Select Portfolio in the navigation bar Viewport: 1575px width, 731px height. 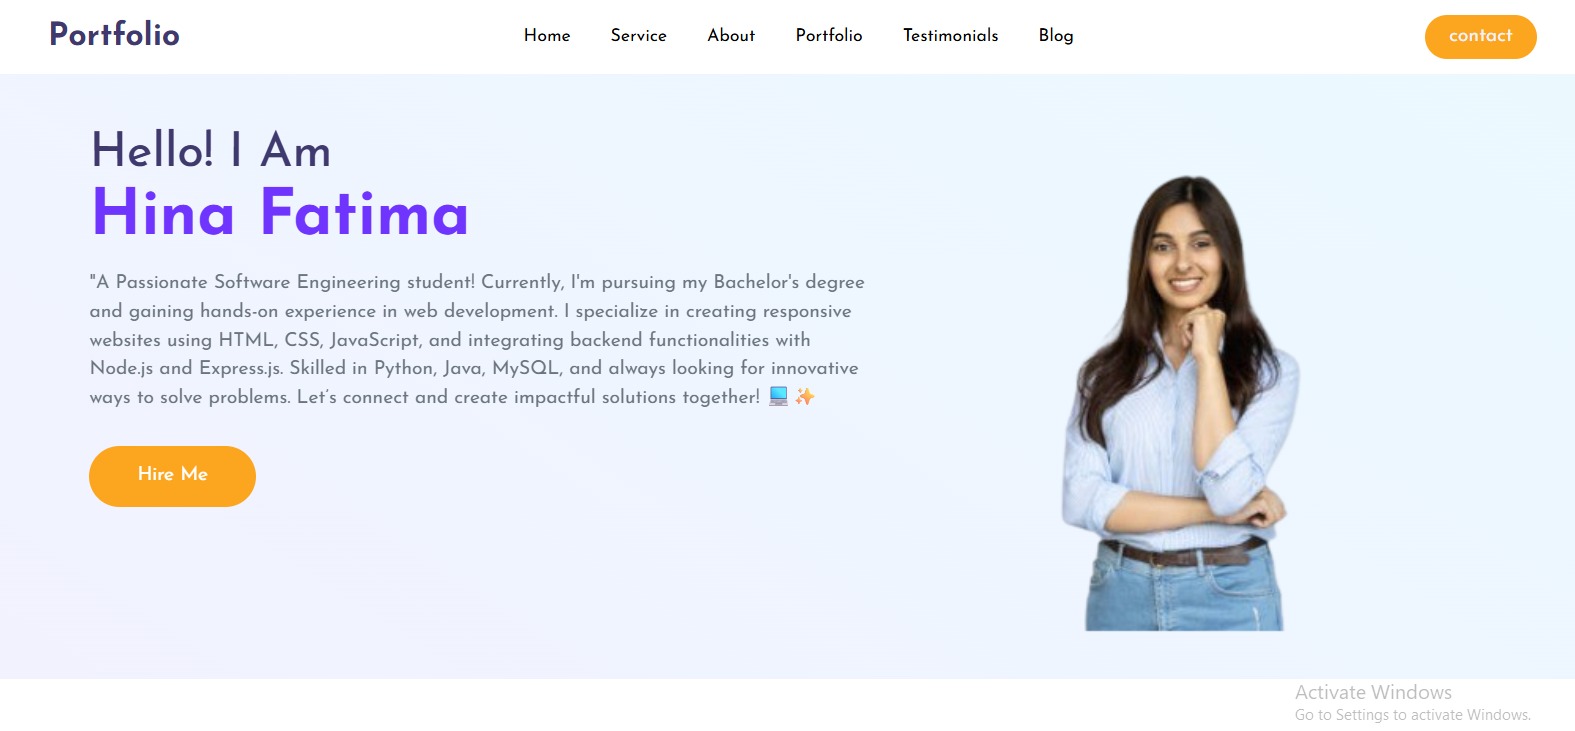click(x=829, y=35)
